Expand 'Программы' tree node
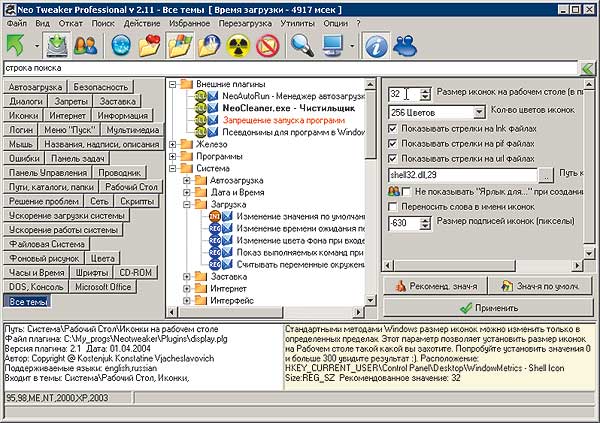 [173, 156]
